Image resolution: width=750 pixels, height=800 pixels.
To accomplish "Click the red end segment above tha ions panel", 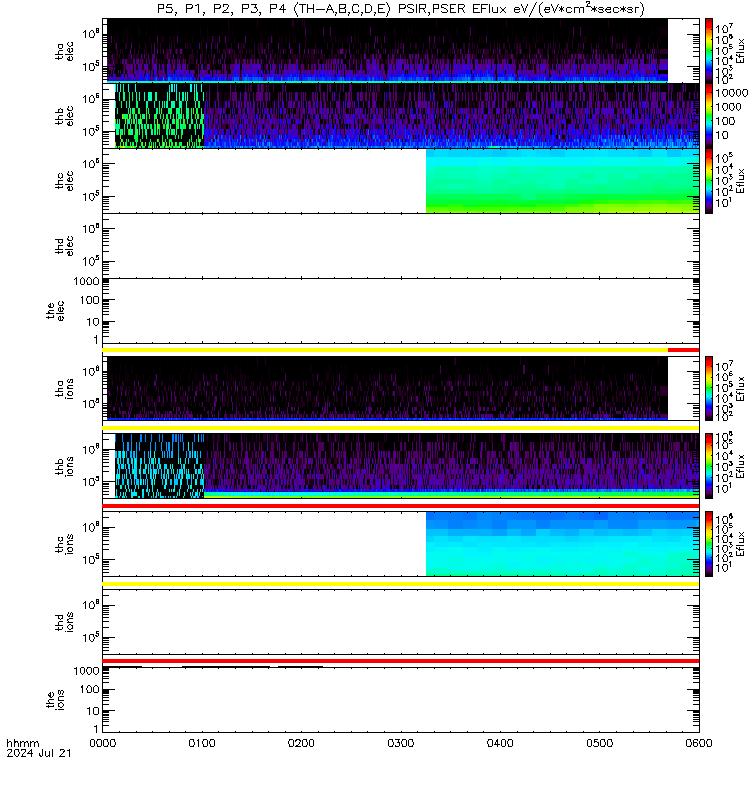I will [x=683, y=350].
